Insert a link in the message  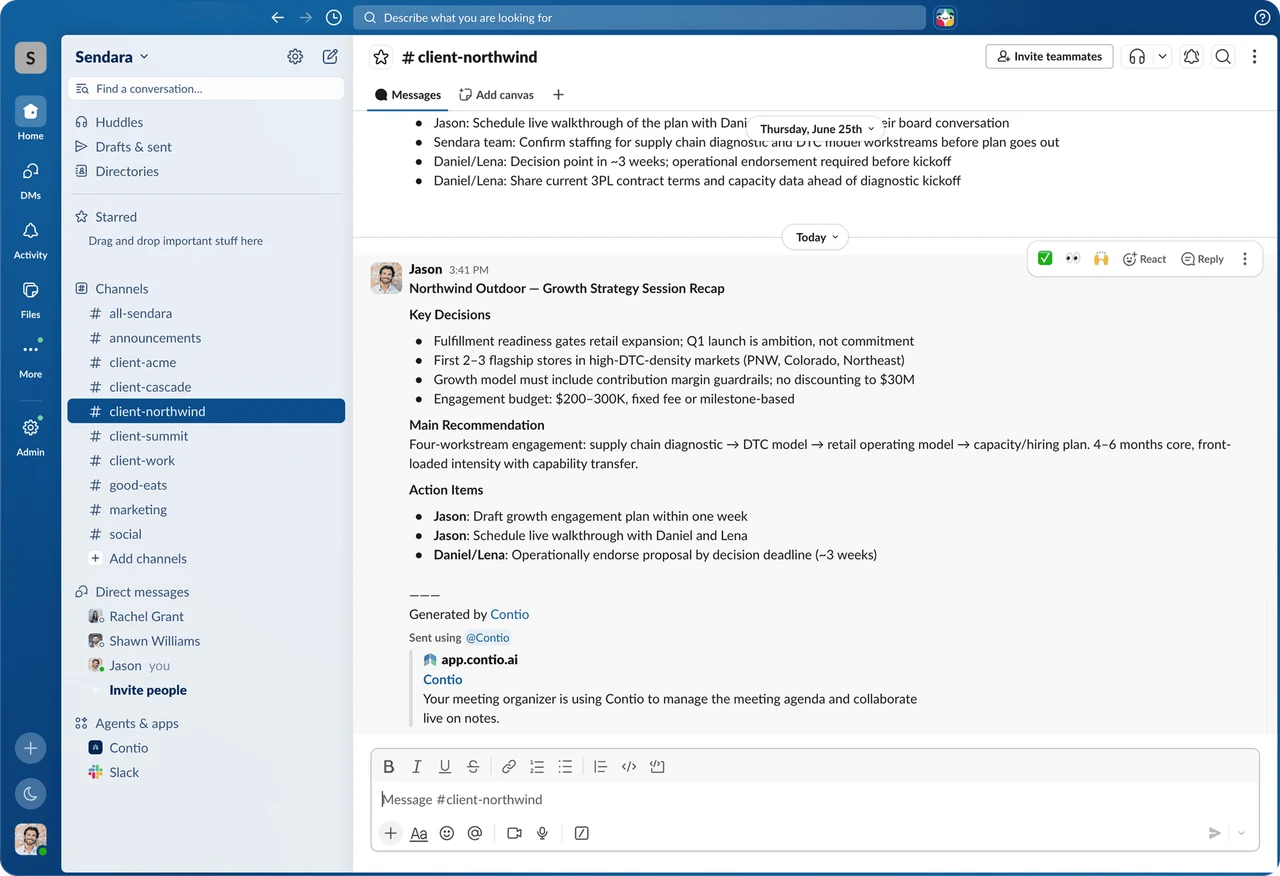(509, 767)
